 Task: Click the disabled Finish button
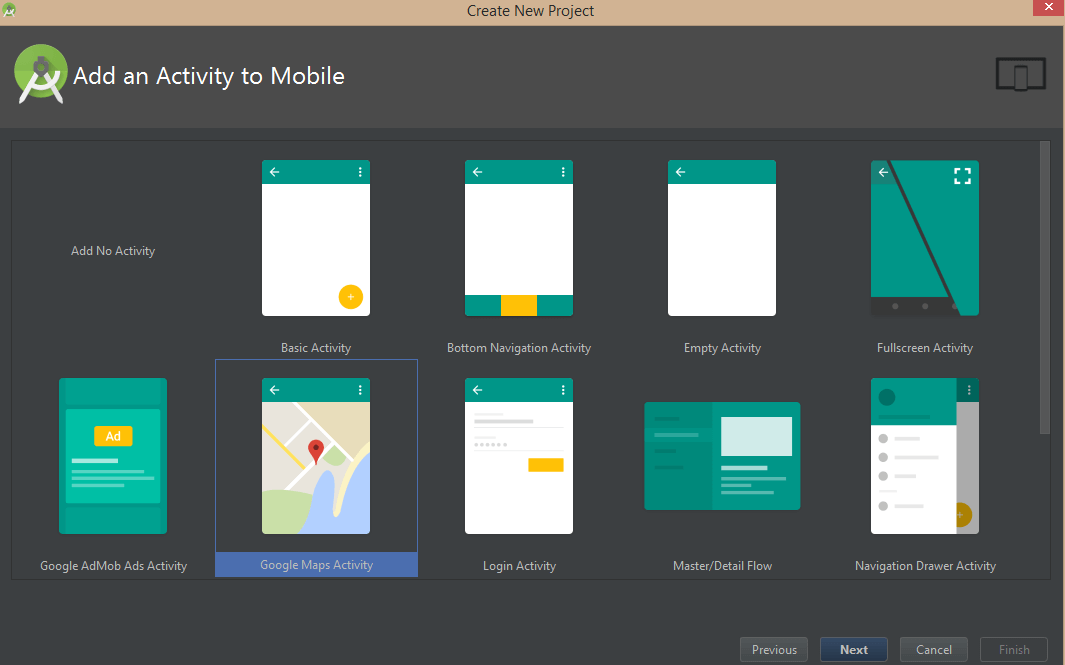[x=1014, y=649]
